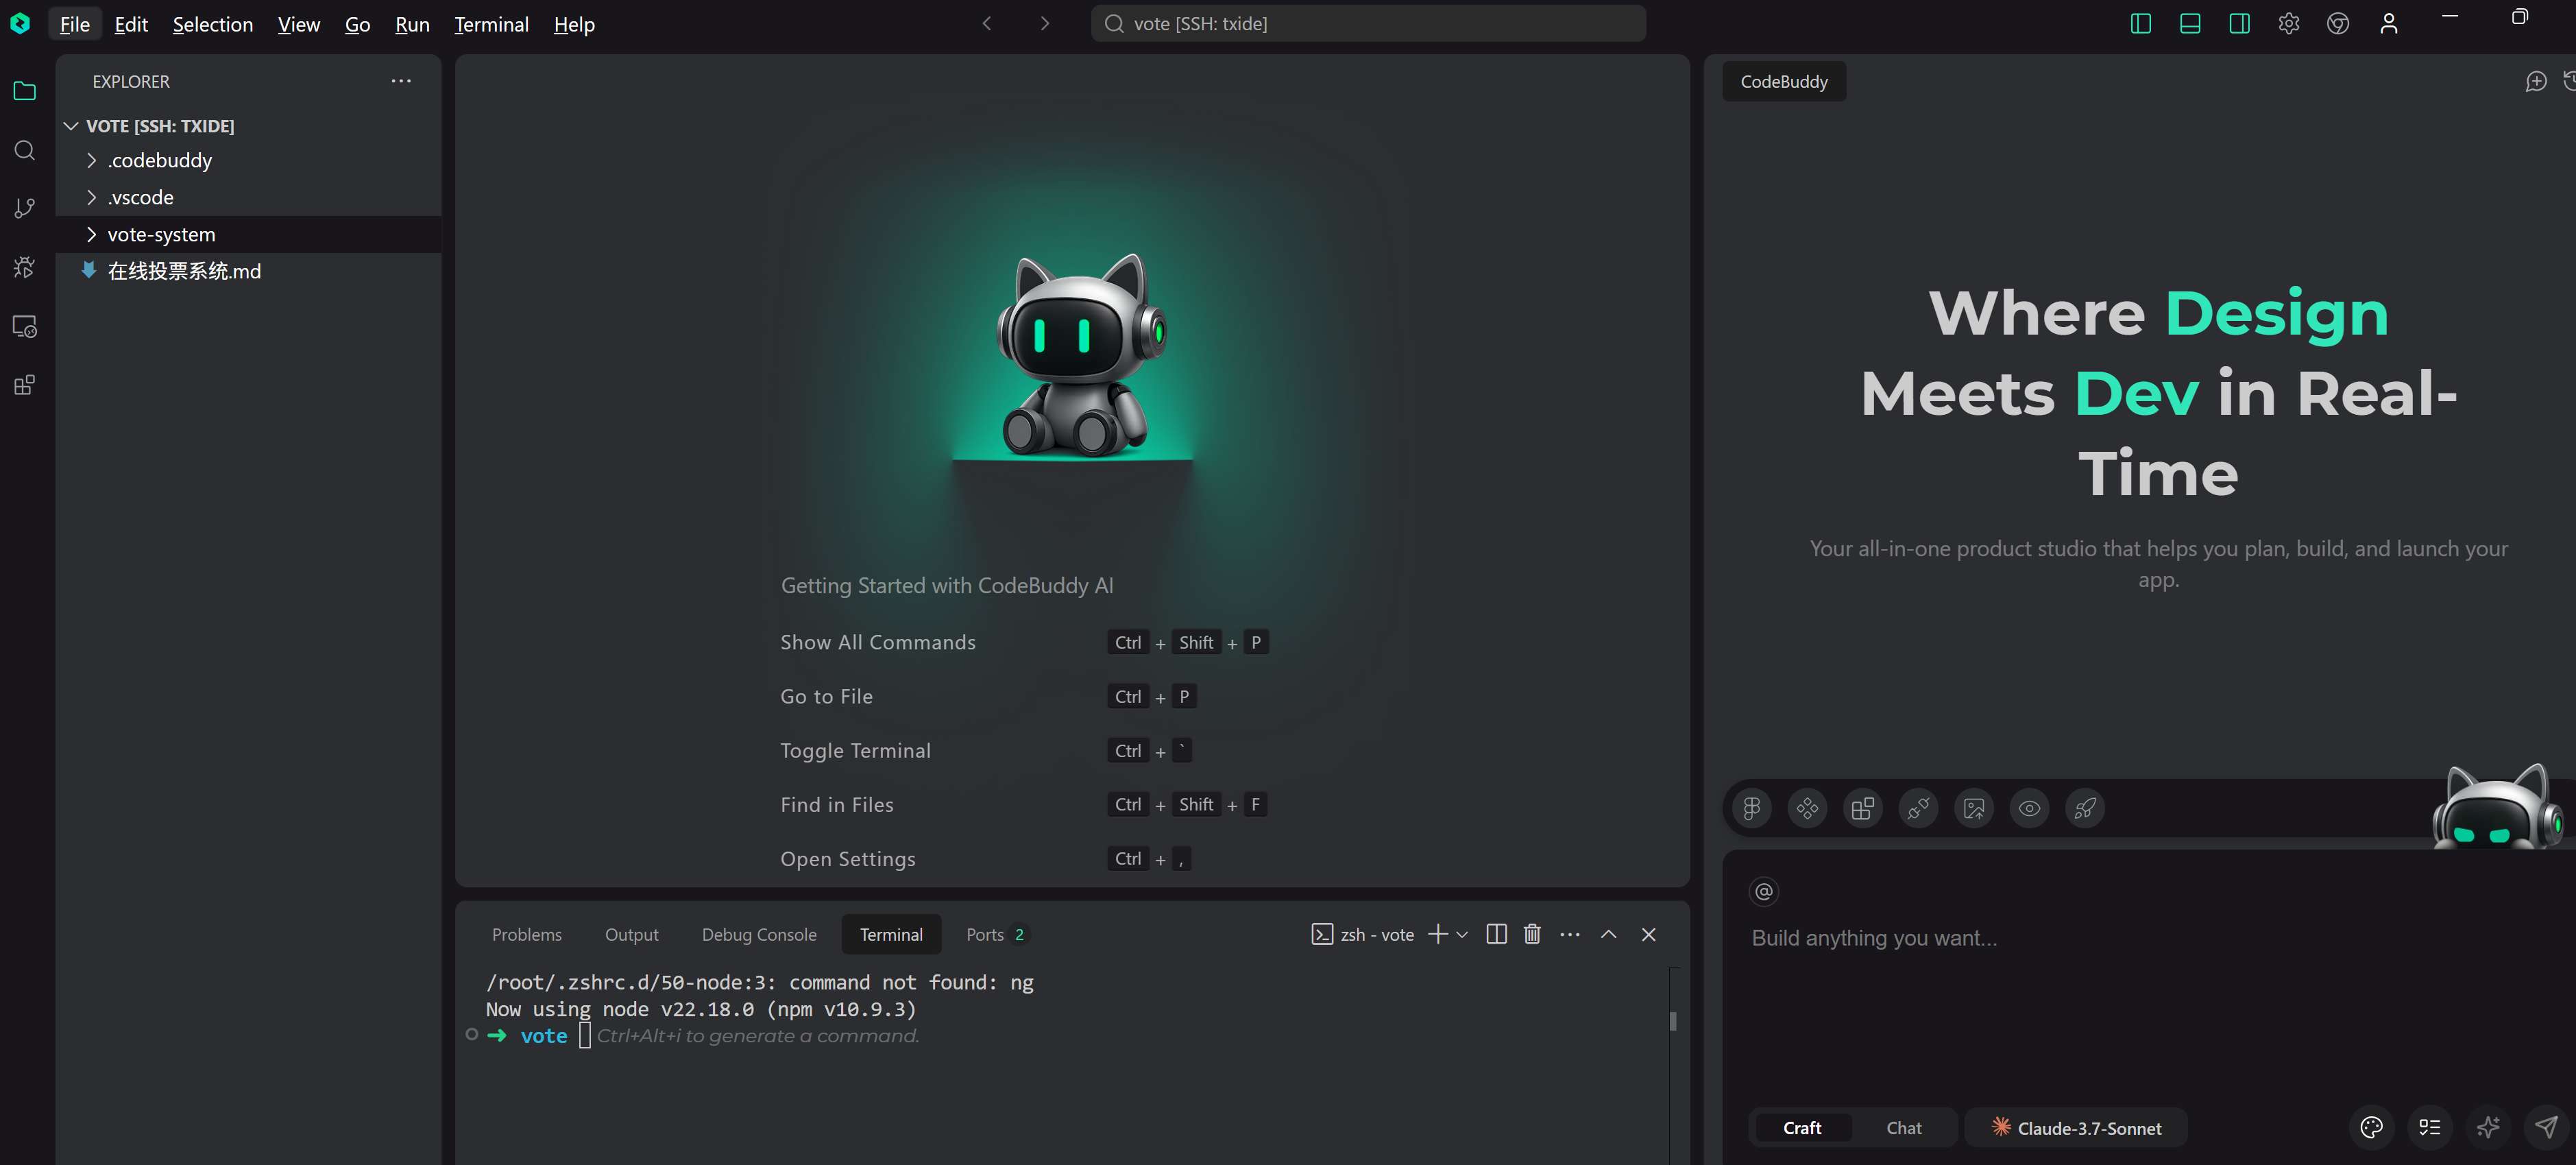
Task: Switch to Chat mode
Action: point(1904,1127)
